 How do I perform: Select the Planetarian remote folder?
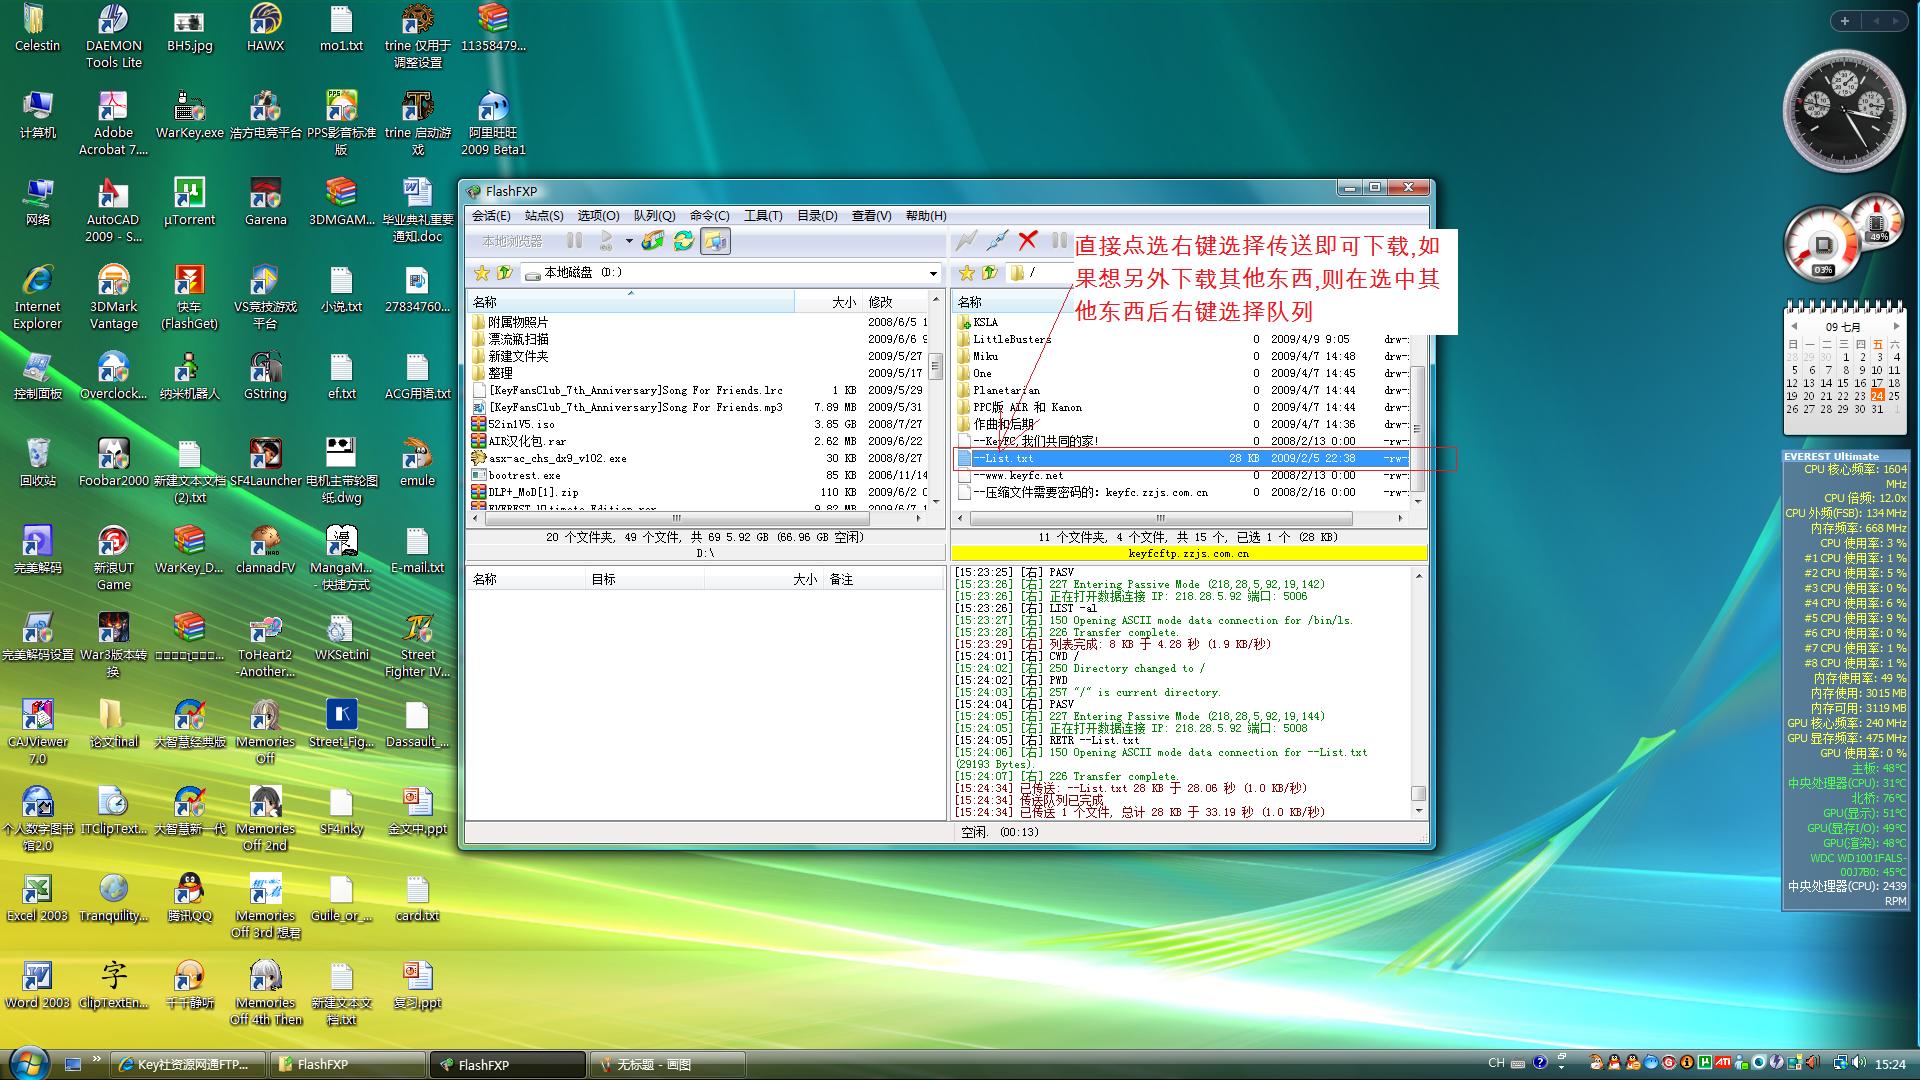[998, 390]
